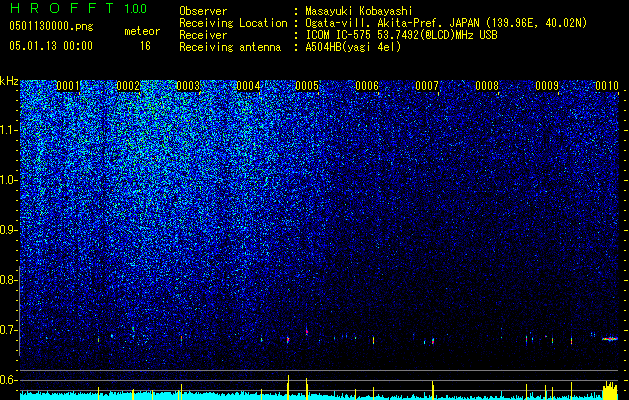Viewport: 629px width, 400px height.
Task: Click time marker 0006
Action: [367, 86]
